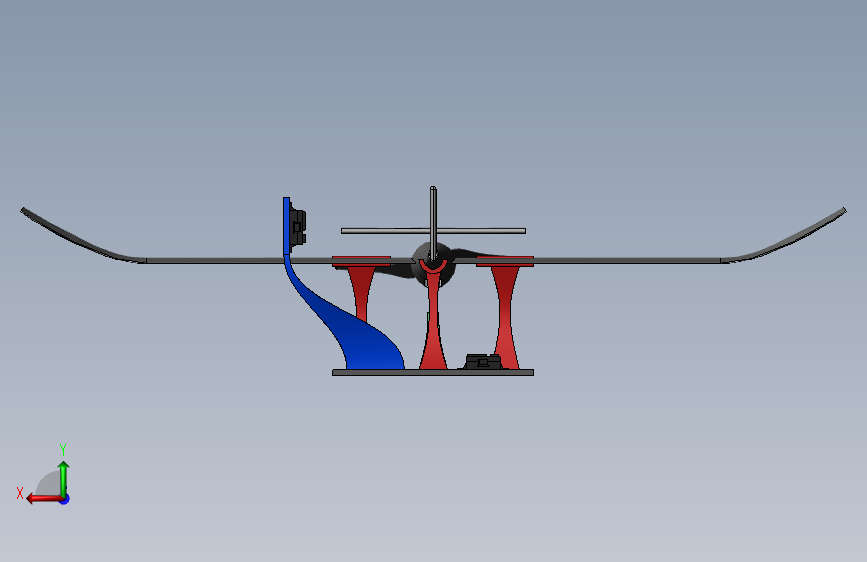Select the flat right wing section
Image resolution: width=867 pixels, height=562 pixels.
(628, 261)
